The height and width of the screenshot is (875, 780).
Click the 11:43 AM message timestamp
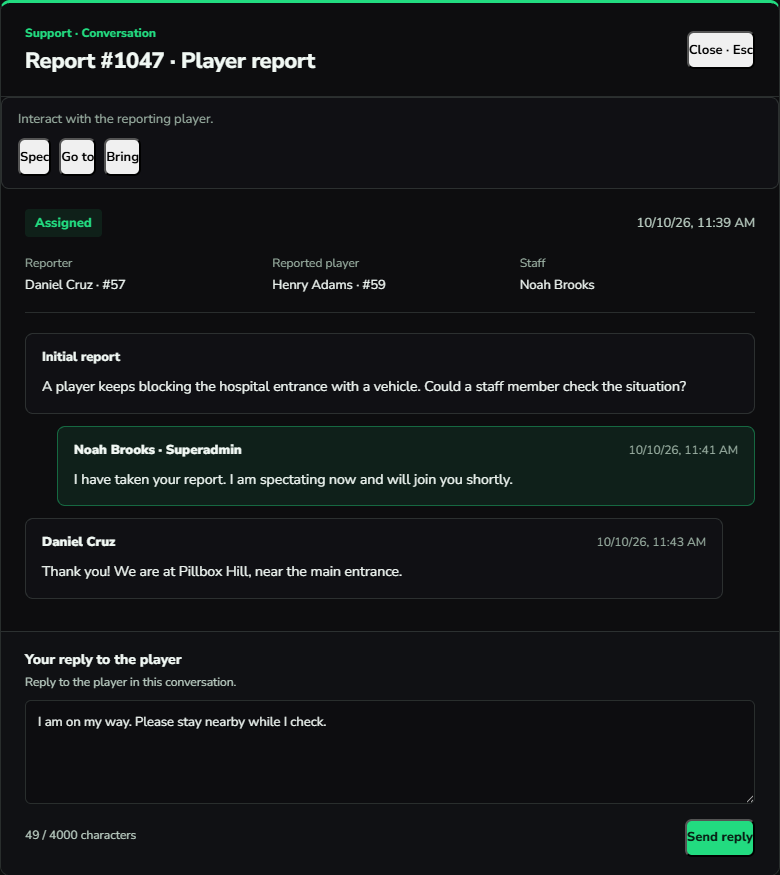[651, 542]
